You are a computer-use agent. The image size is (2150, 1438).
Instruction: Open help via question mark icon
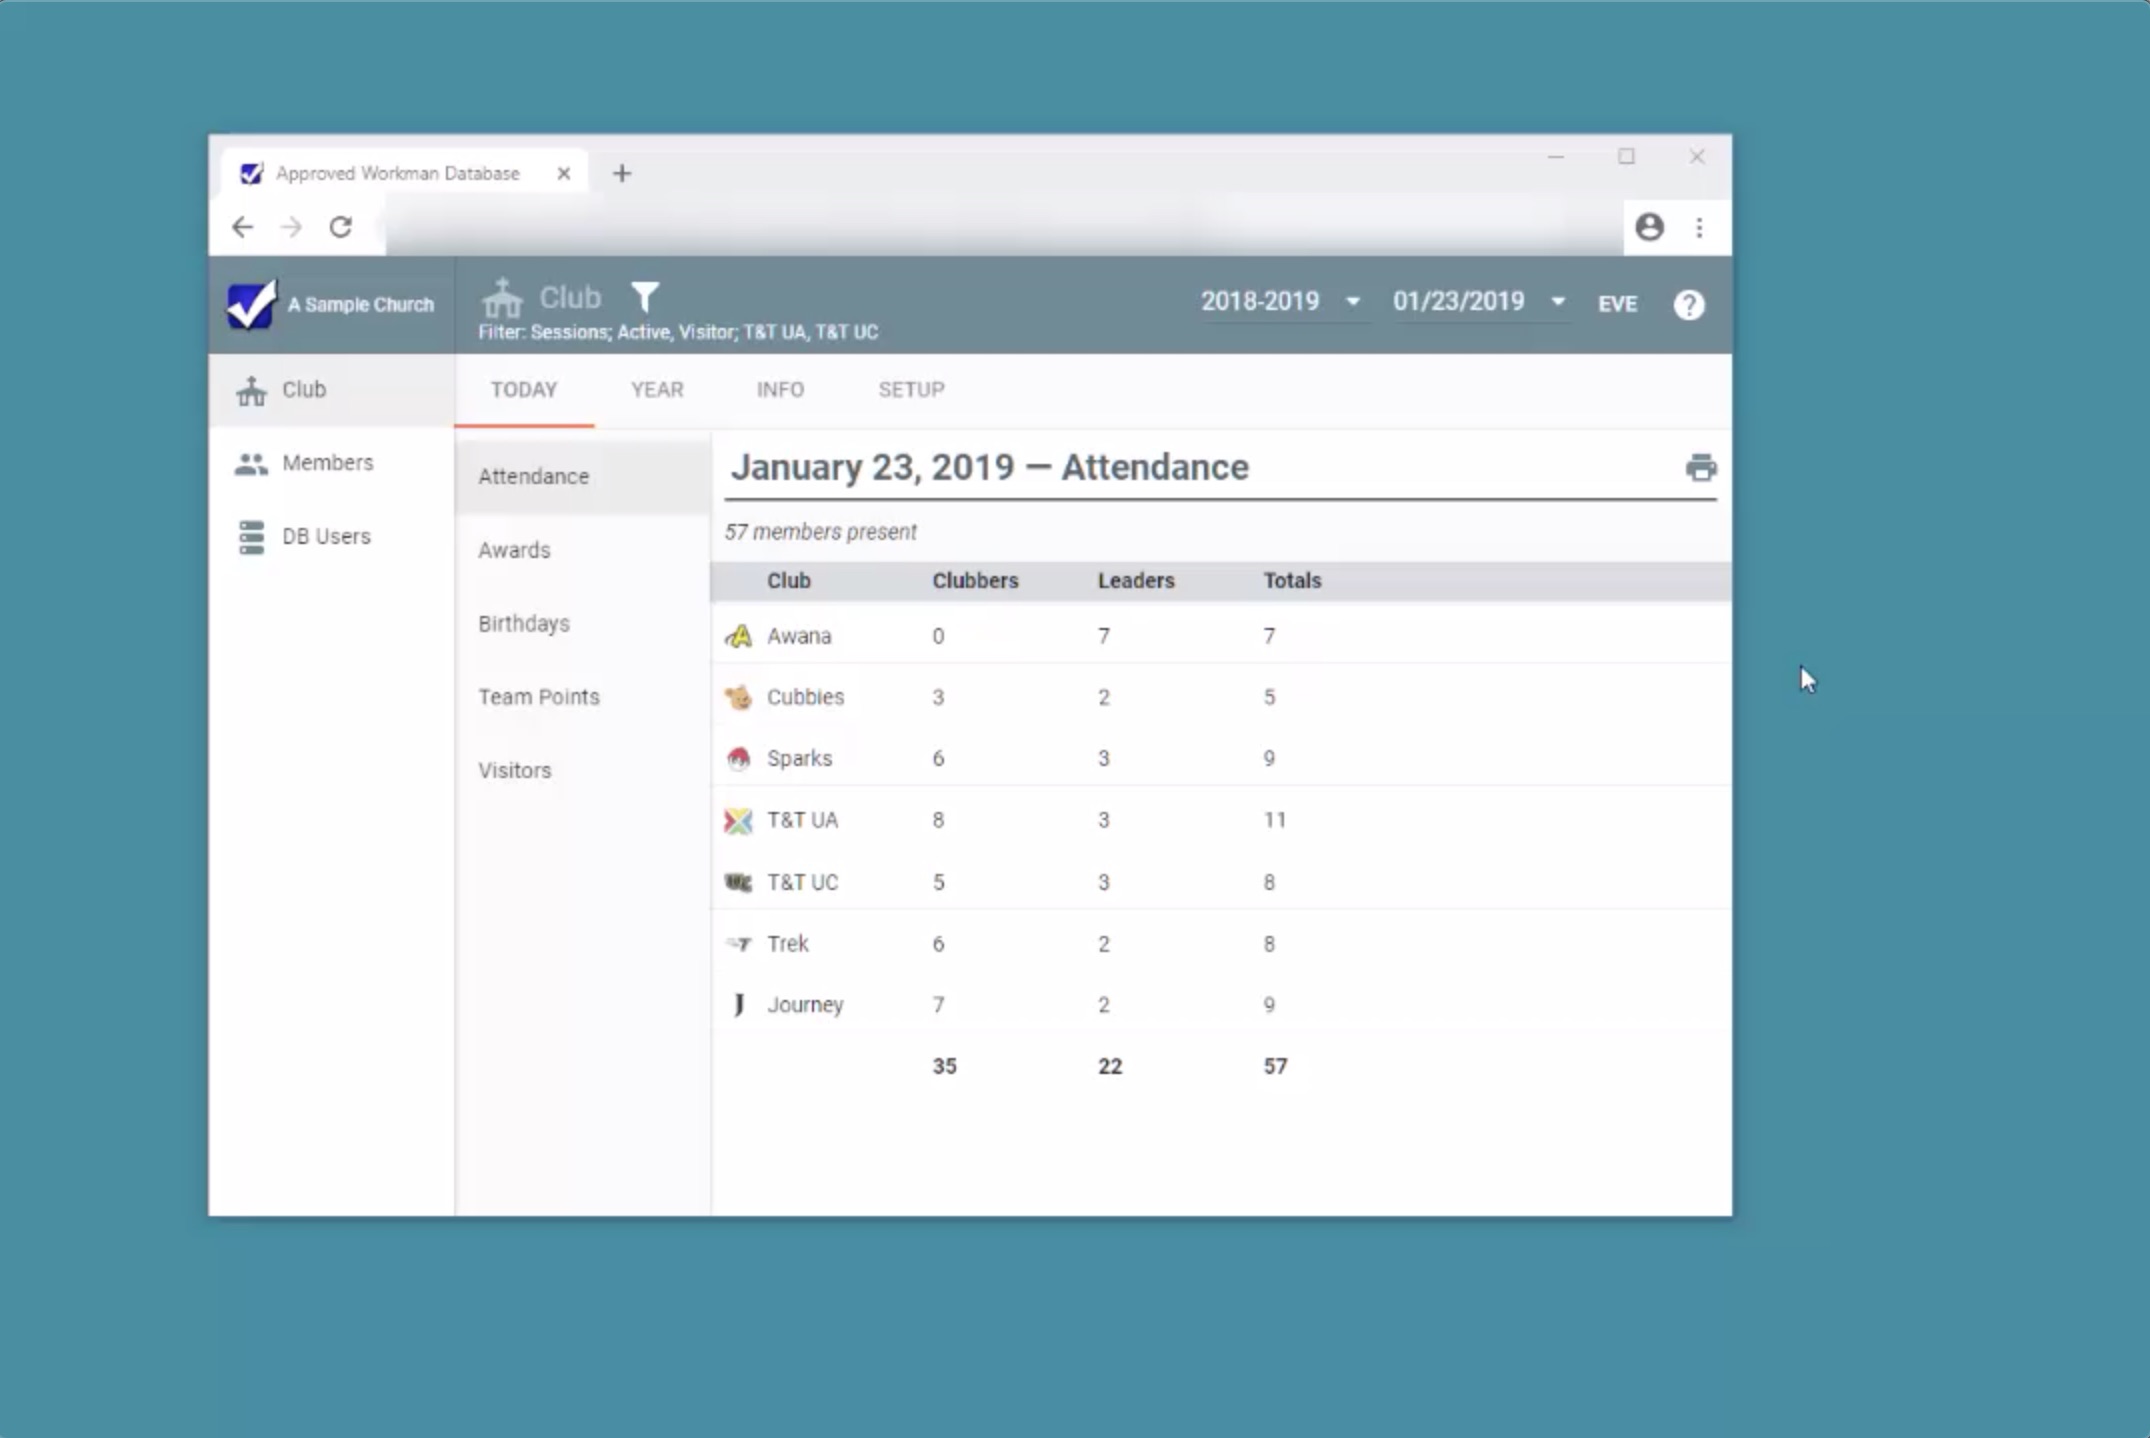(x=1688, y=304)
